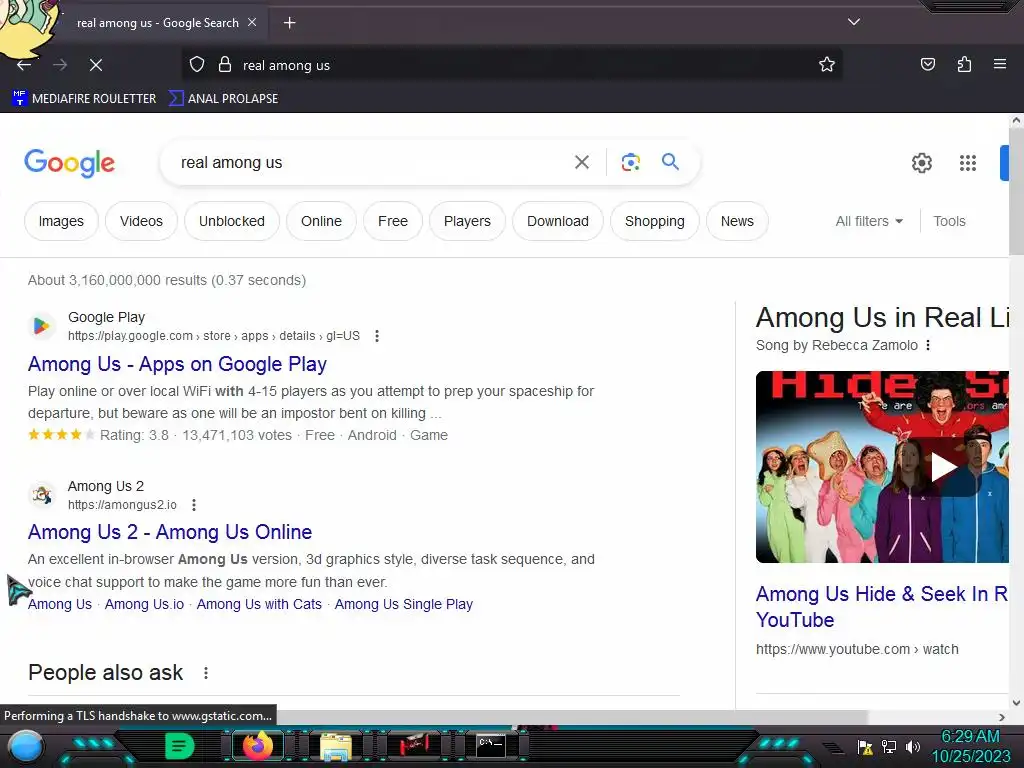Viewport: 1024px width, 768px height.
Task: Open the ANAL PROLAPSE bookmark
Action: pos(223,99)
